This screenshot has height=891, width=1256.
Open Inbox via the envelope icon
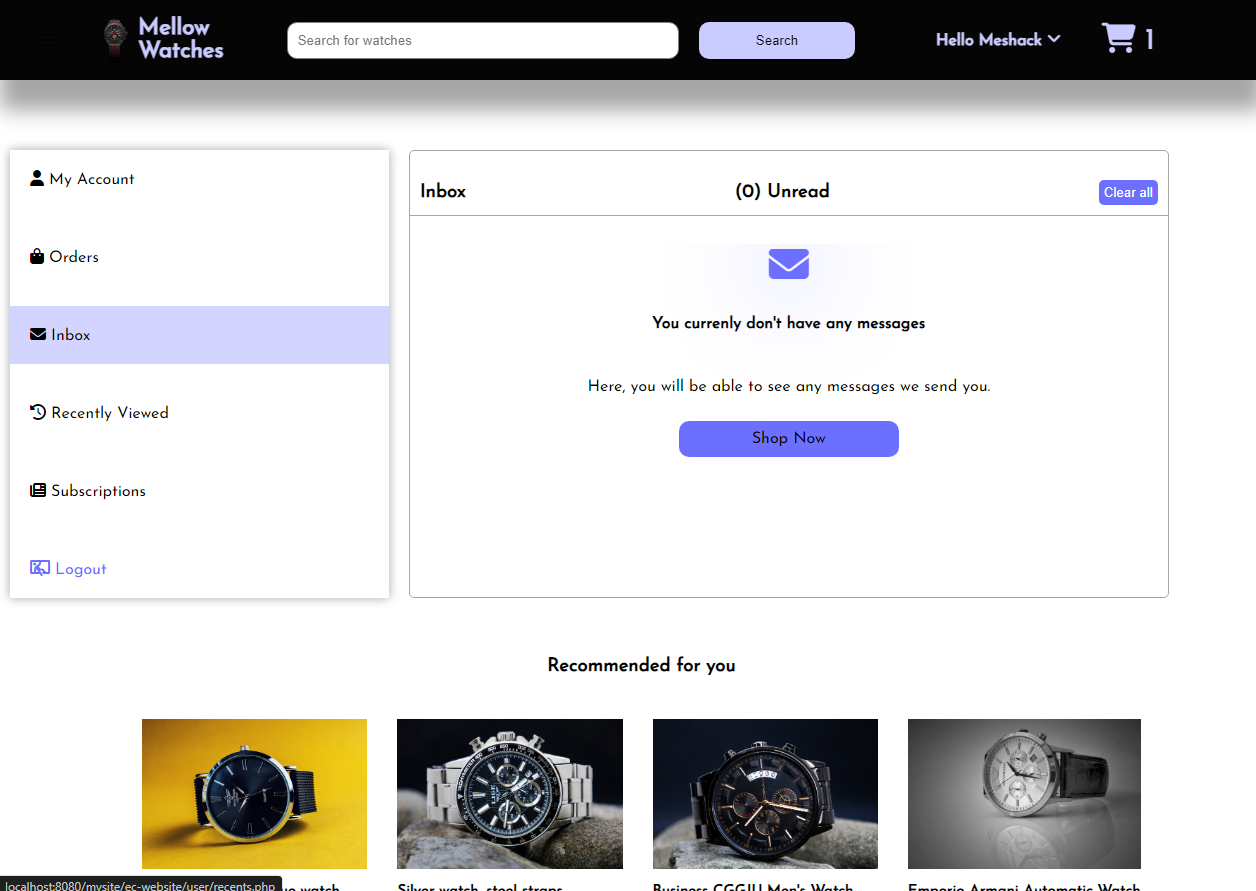tap(37, 333)
